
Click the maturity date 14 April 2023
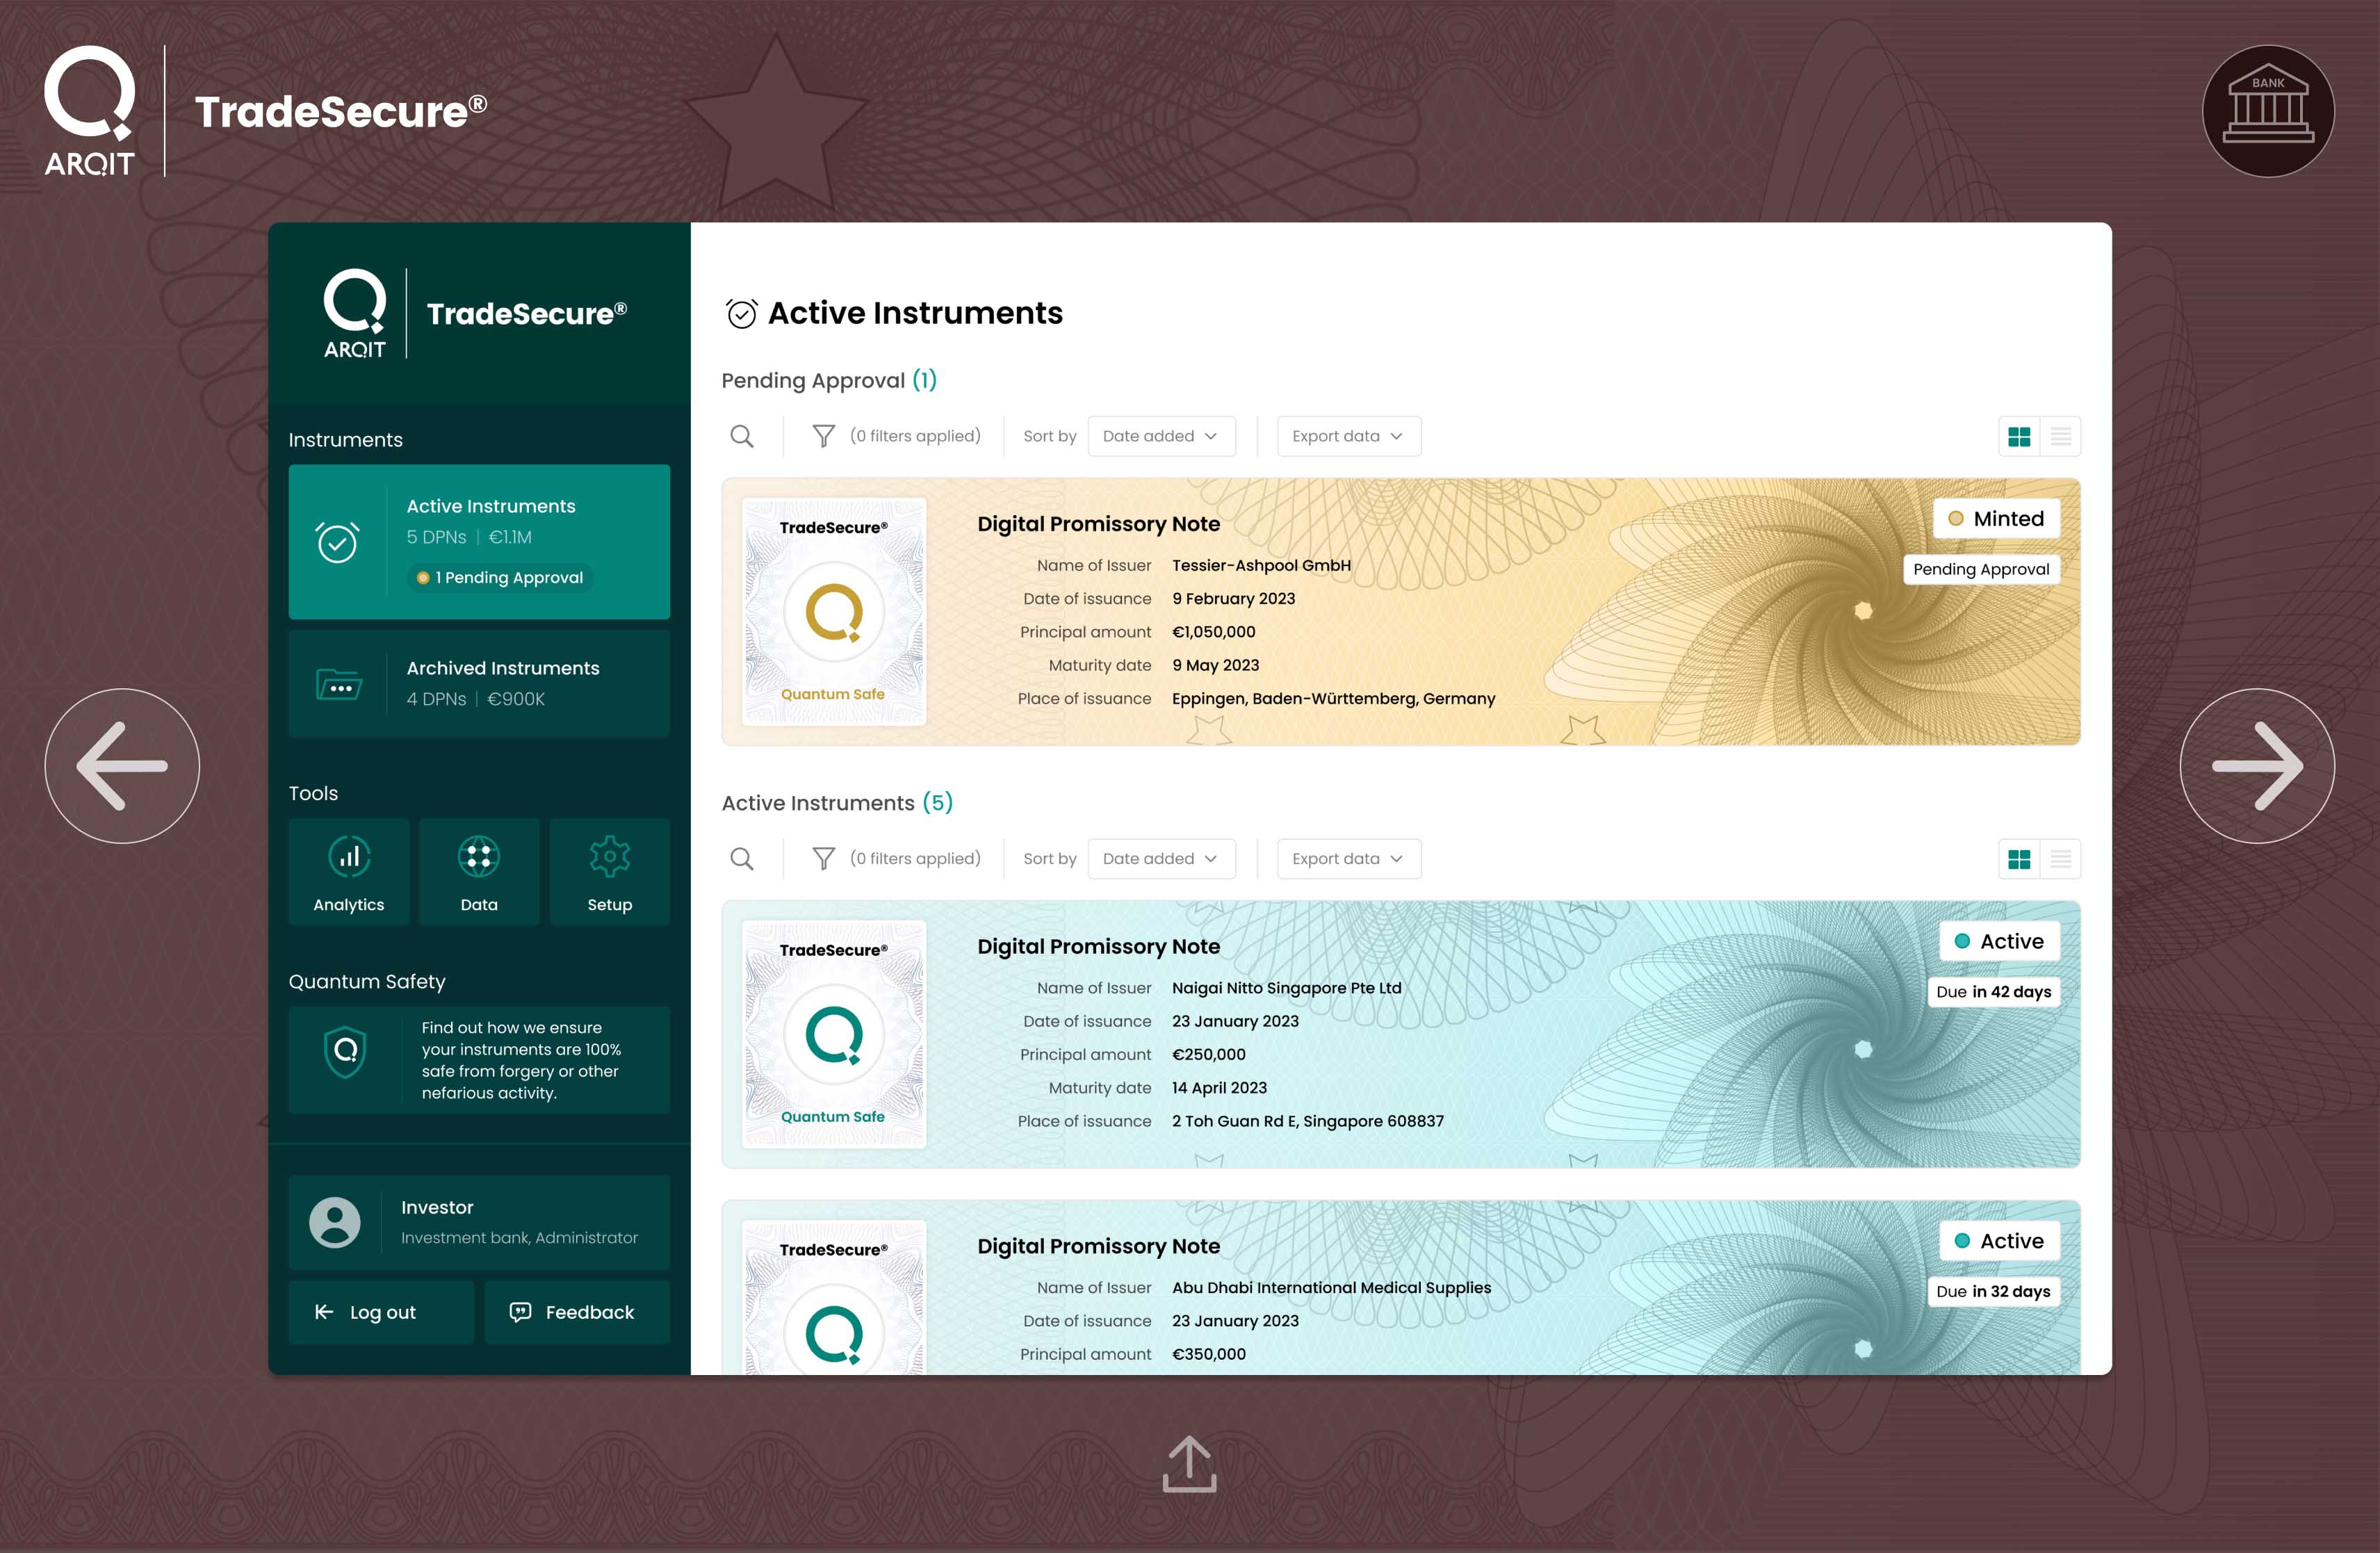(1219, 1088)
